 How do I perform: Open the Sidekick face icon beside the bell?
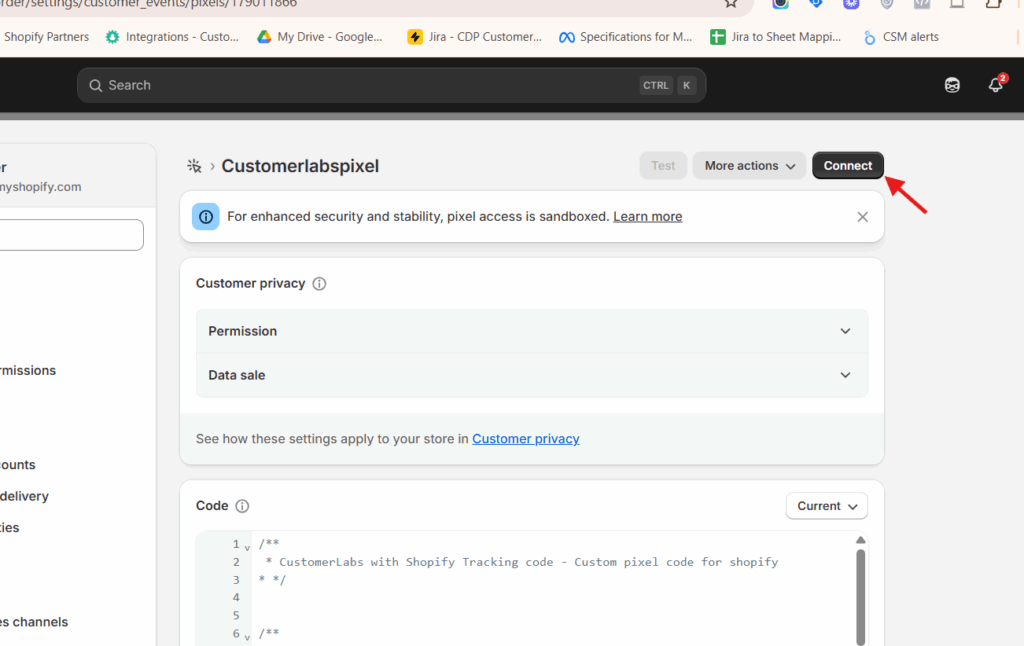coord(952,85)
